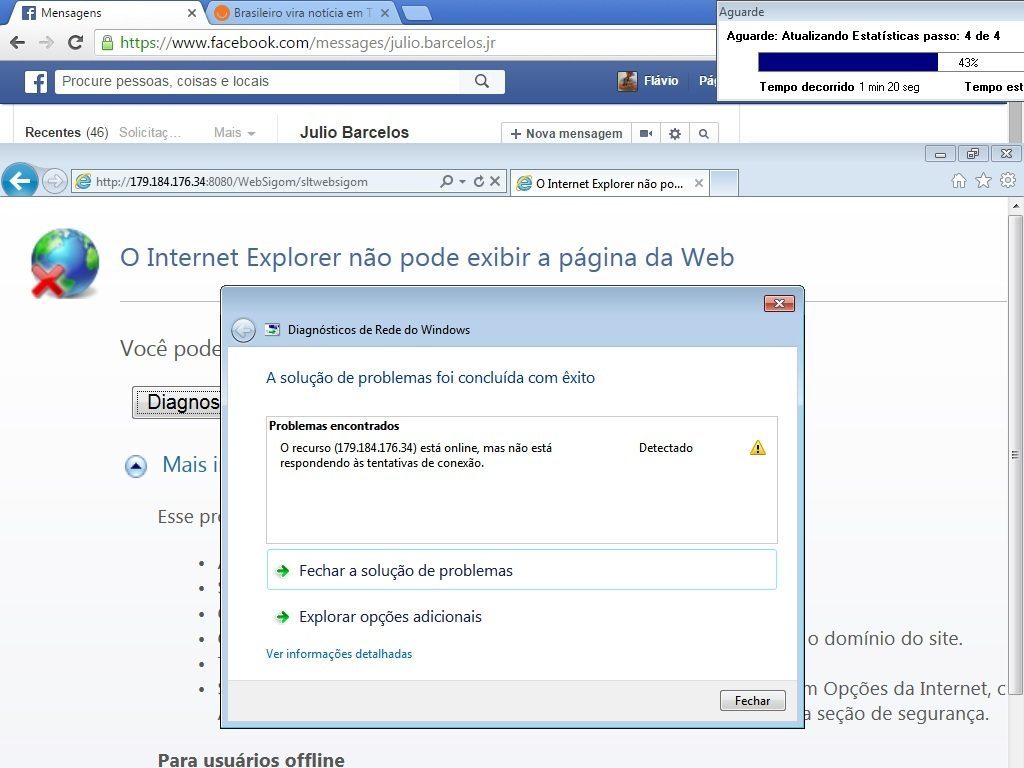This screenshot has height=768, width=1024.
Task: Open Flávio's profile picture
Action: (x=627, y=81)
